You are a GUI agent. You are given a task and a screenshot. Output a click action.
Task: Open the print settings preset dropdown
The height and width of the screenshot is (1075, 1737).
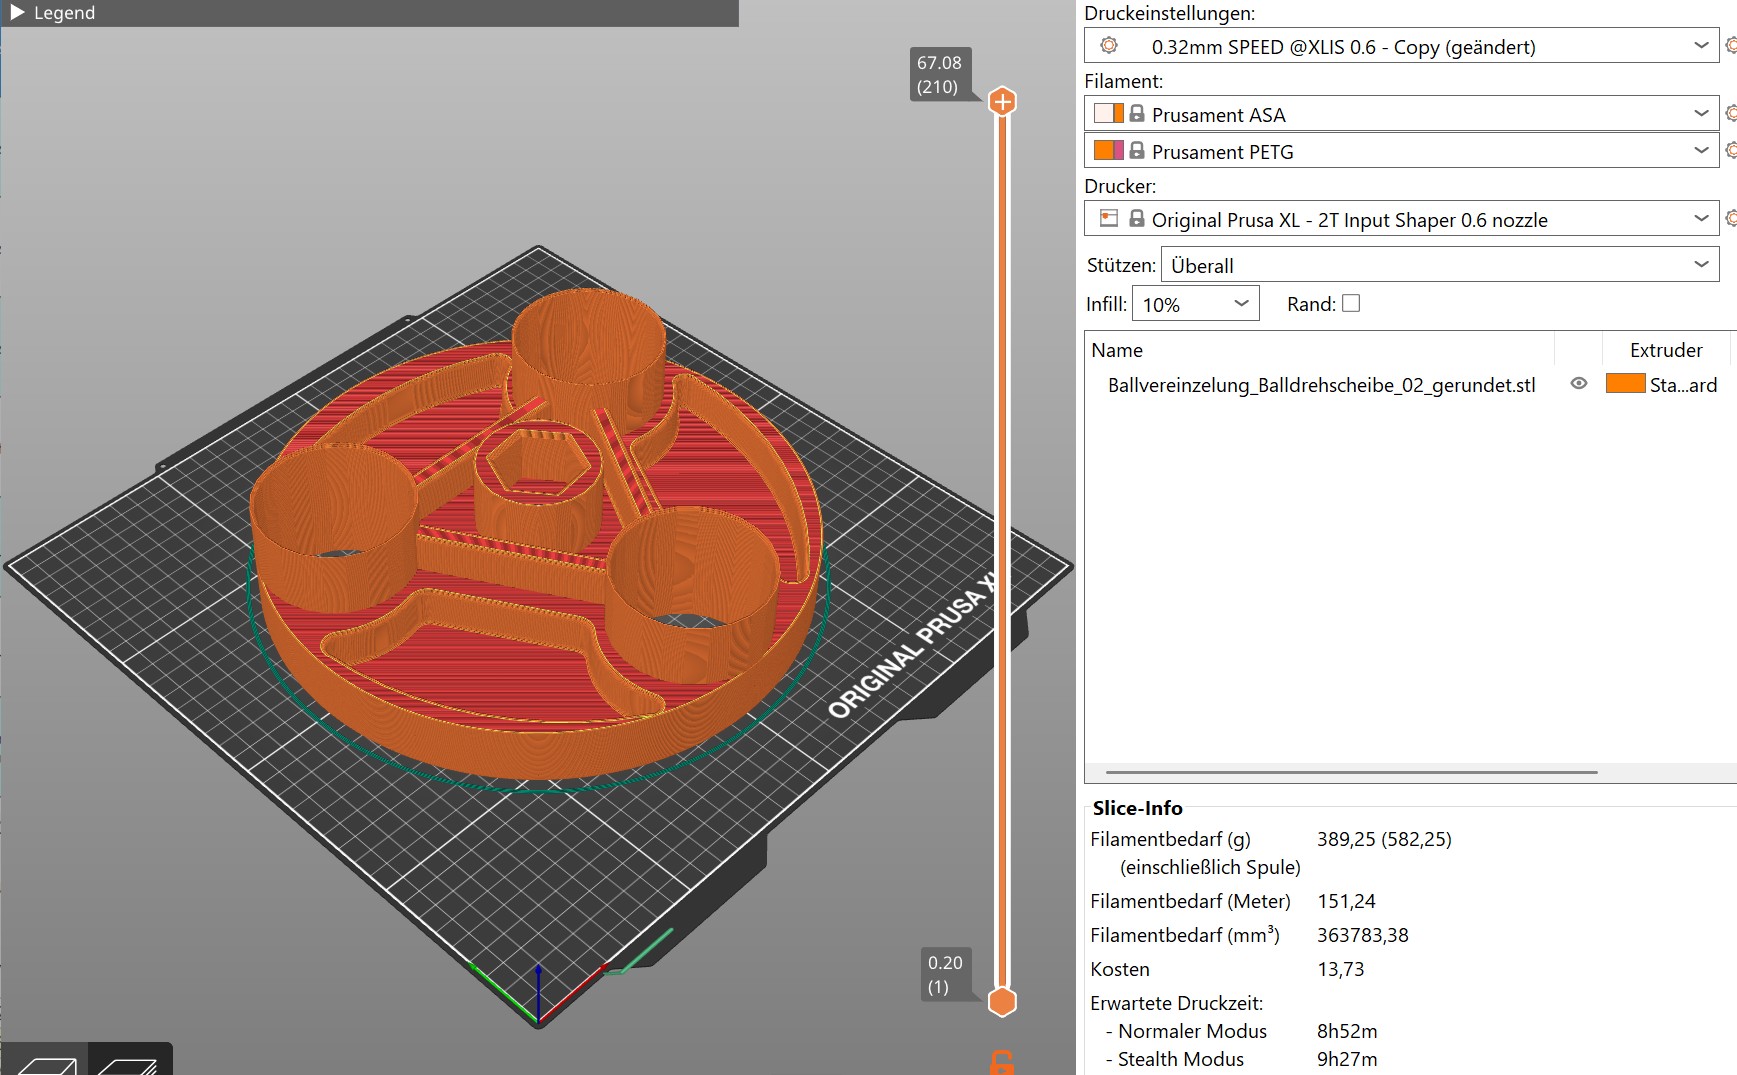pos(1701,46)
